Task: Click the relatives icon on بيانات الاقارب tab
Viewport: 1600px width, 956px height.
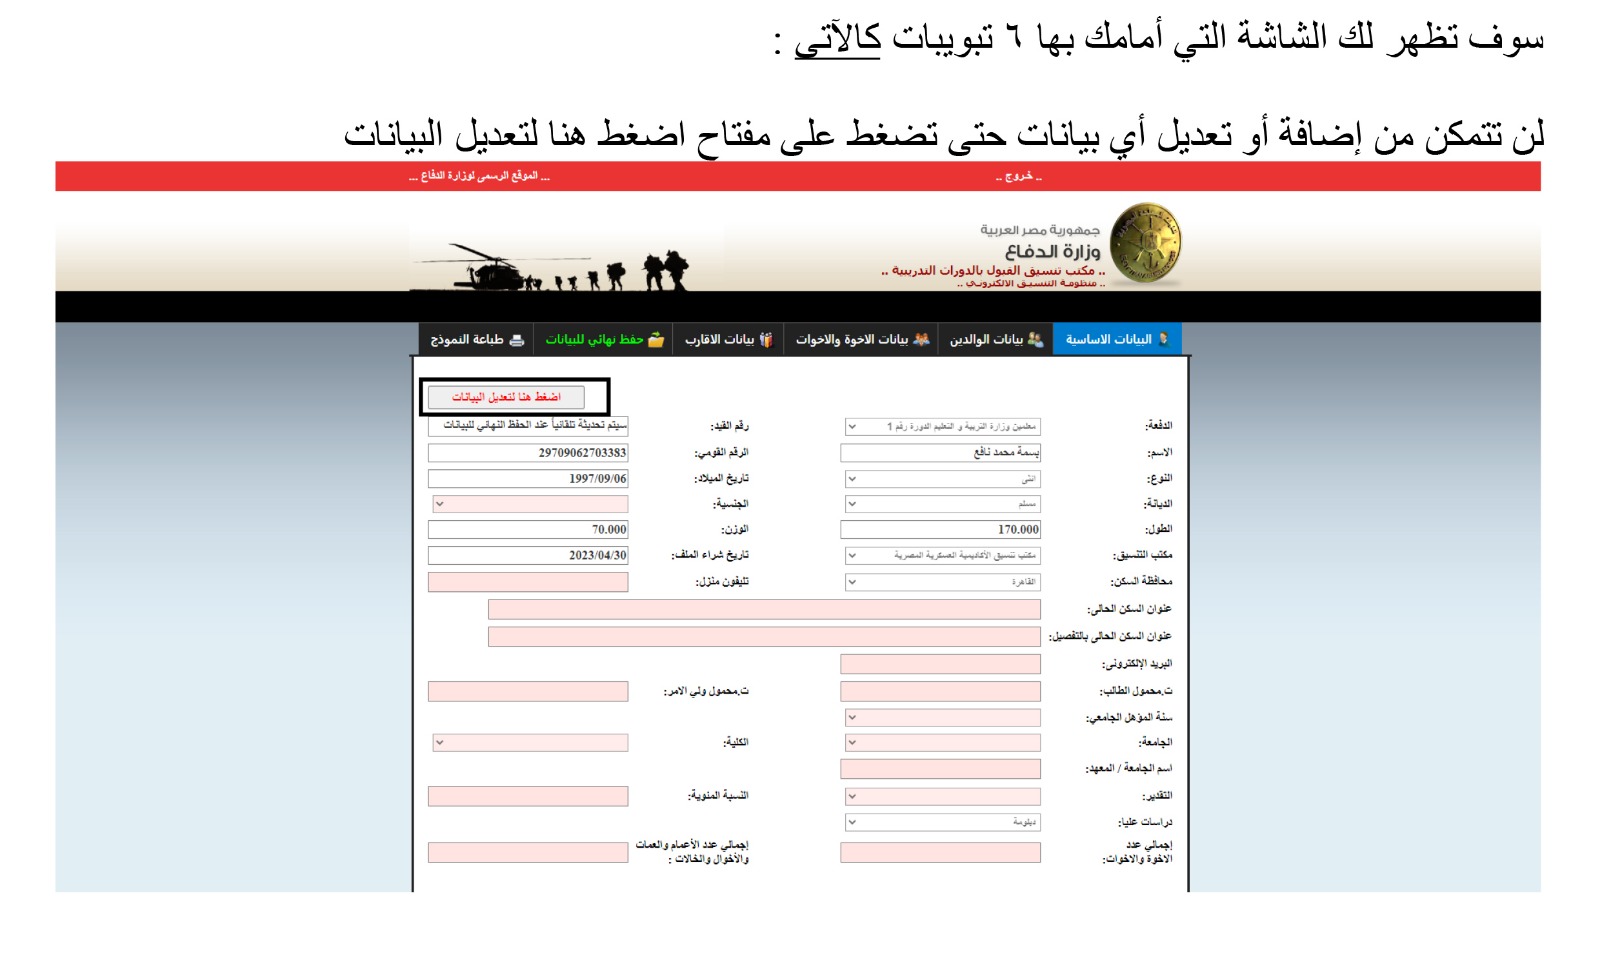Action: tap(766, 340)
